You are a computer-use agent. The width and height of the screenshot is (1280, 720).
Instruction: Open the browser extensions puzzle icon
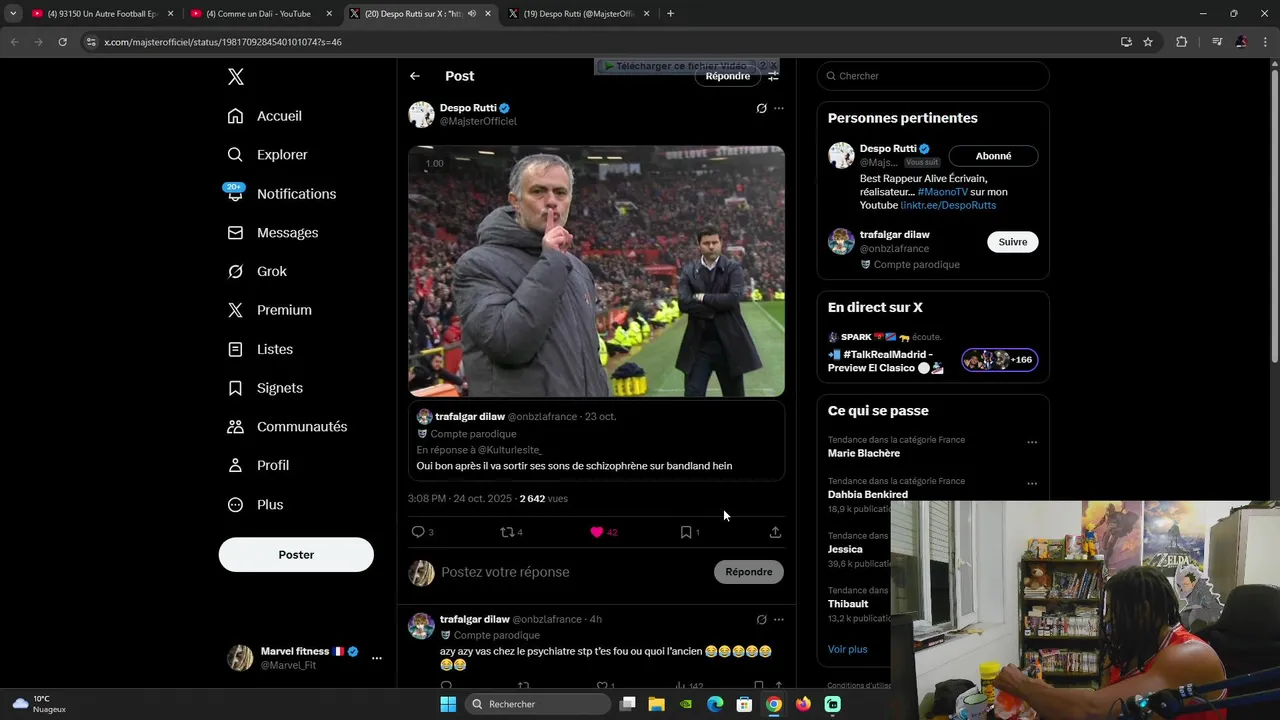coord(1182,42)
